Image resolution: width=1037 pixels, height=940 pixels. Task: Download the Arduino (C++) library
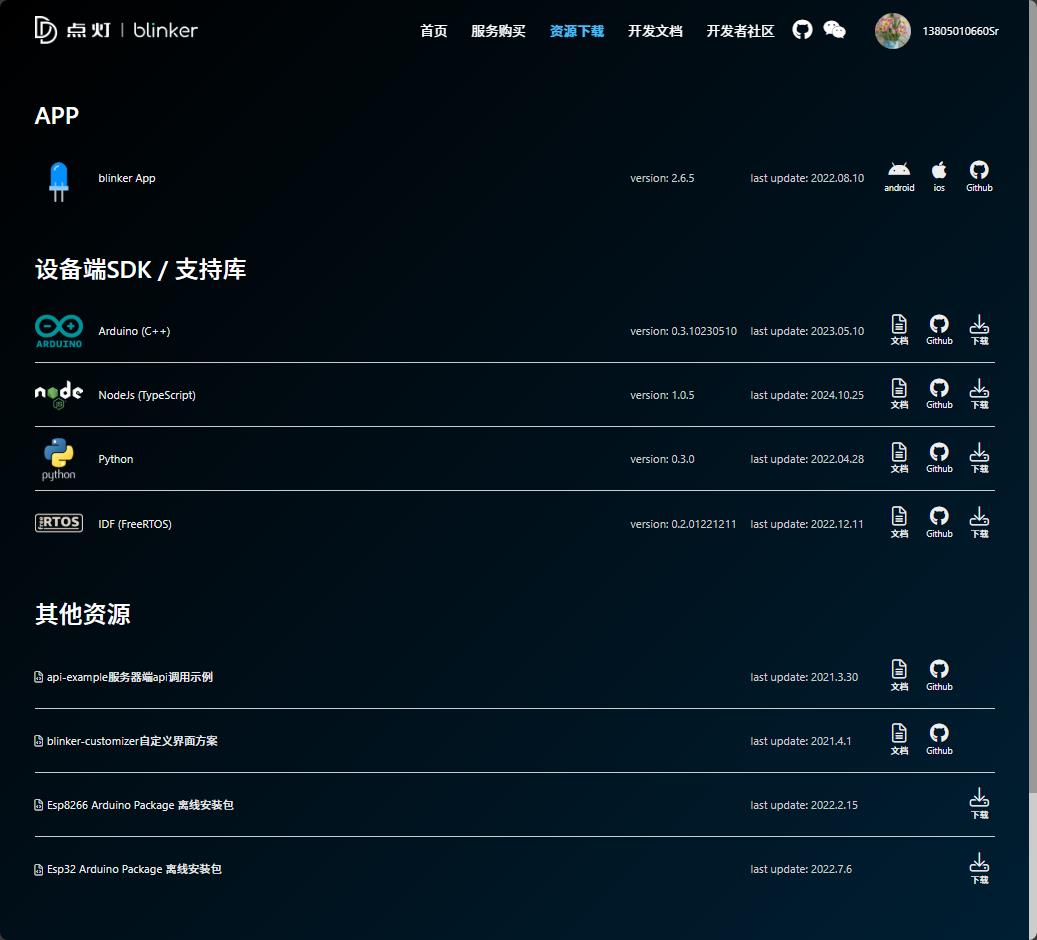point(979,329)
